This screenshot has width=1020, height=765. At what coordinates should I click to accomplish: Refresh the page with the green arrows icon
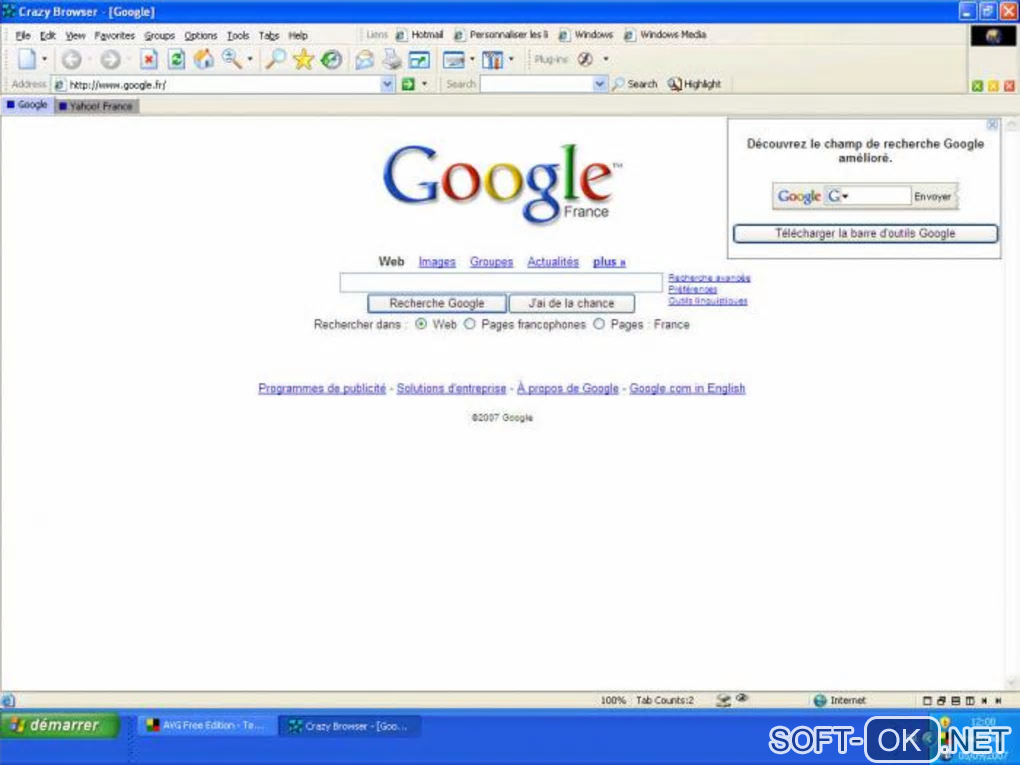pos(176,60)
